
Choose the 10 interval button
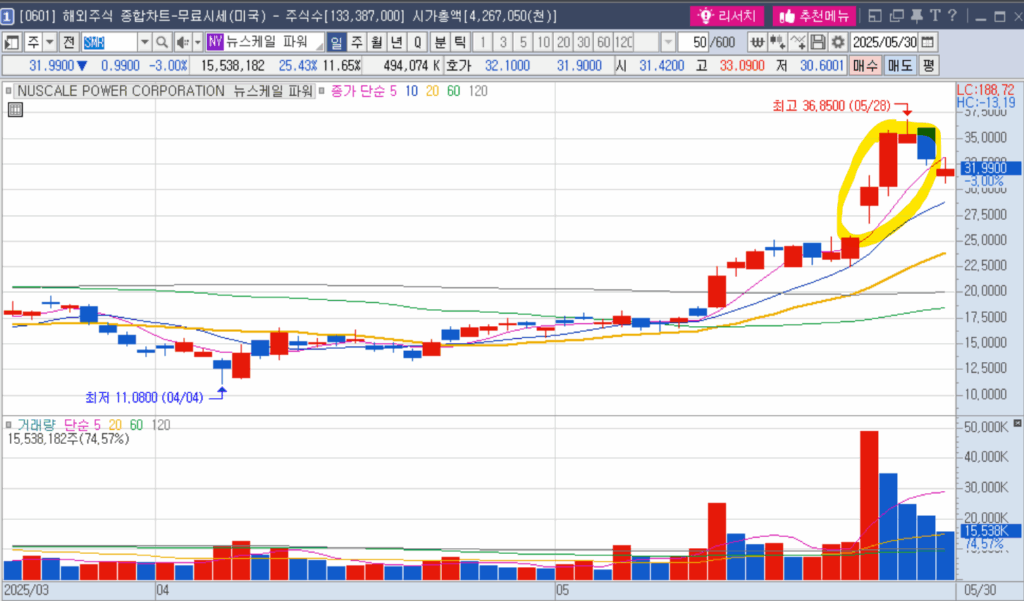coord(543,42)
